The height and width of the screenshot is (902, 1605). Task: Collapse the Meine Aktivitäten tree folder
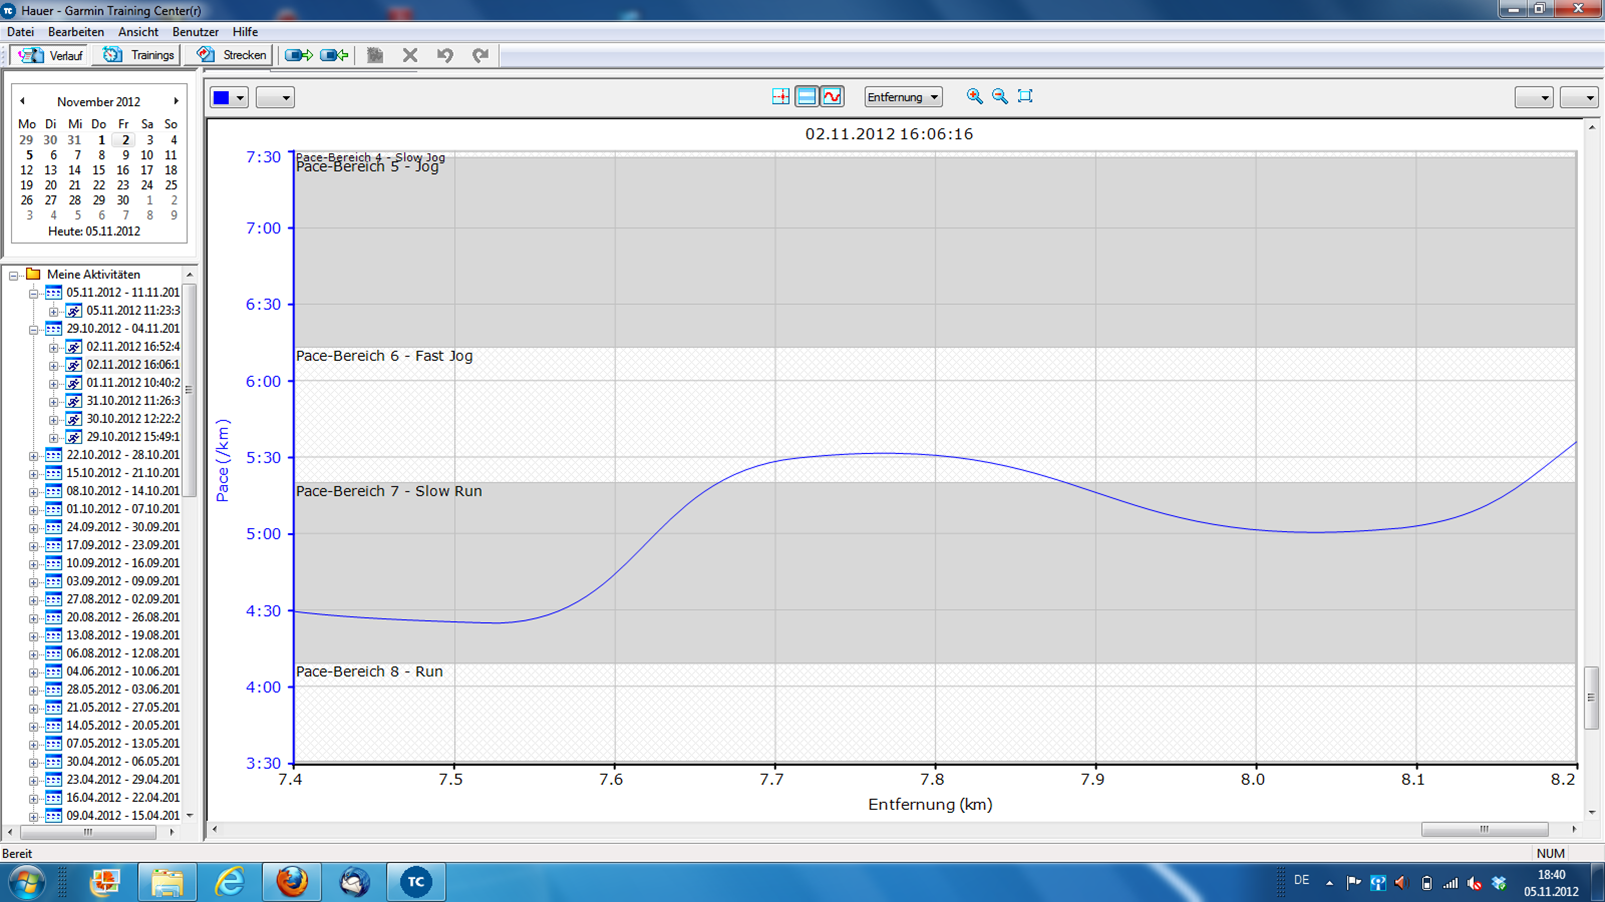coord(14,275)
